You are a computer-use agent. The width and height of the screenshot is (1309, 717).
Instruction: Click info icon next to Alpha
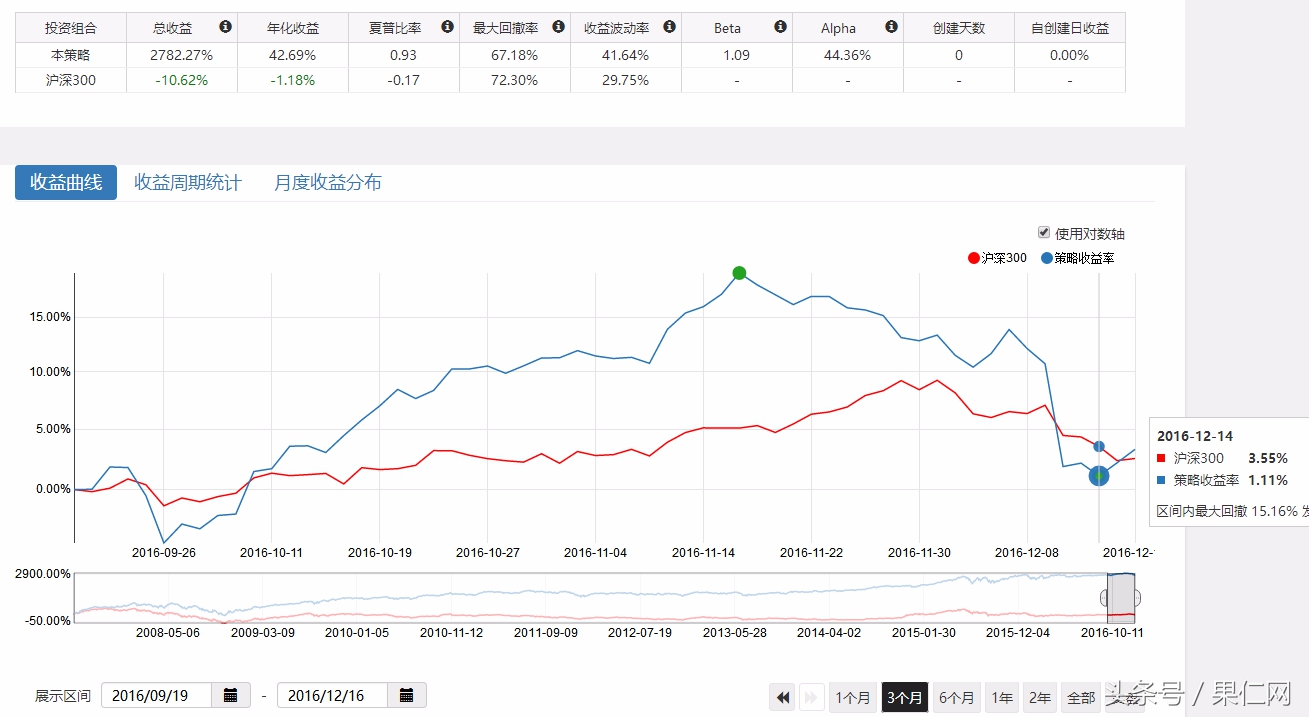tap(891, 27)
